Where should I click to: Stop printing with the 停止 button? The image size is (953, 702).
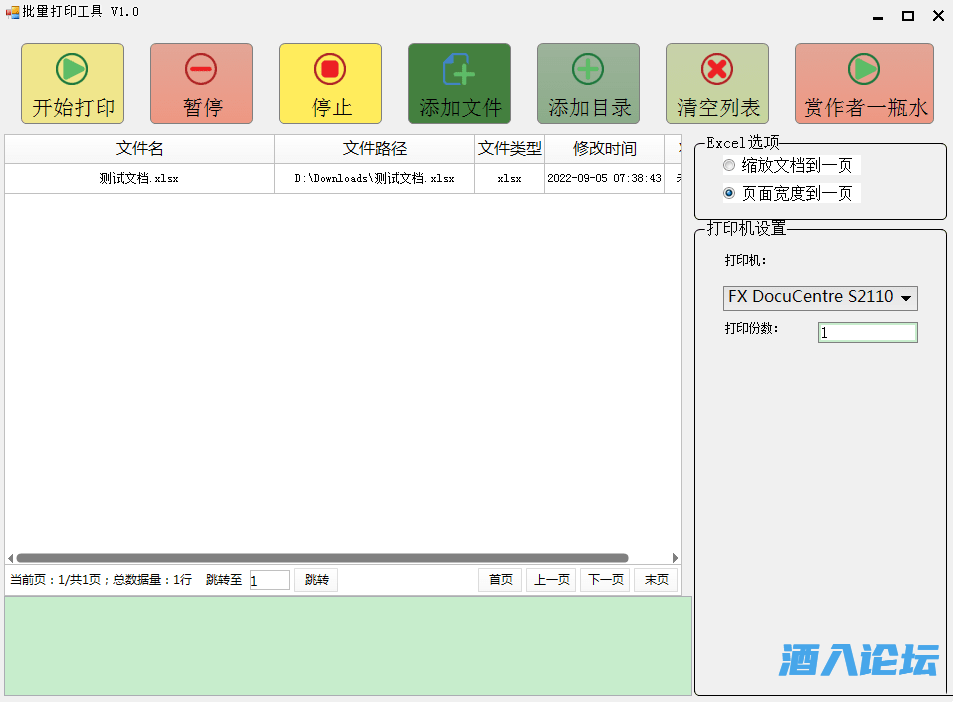[x=330, y=84]
